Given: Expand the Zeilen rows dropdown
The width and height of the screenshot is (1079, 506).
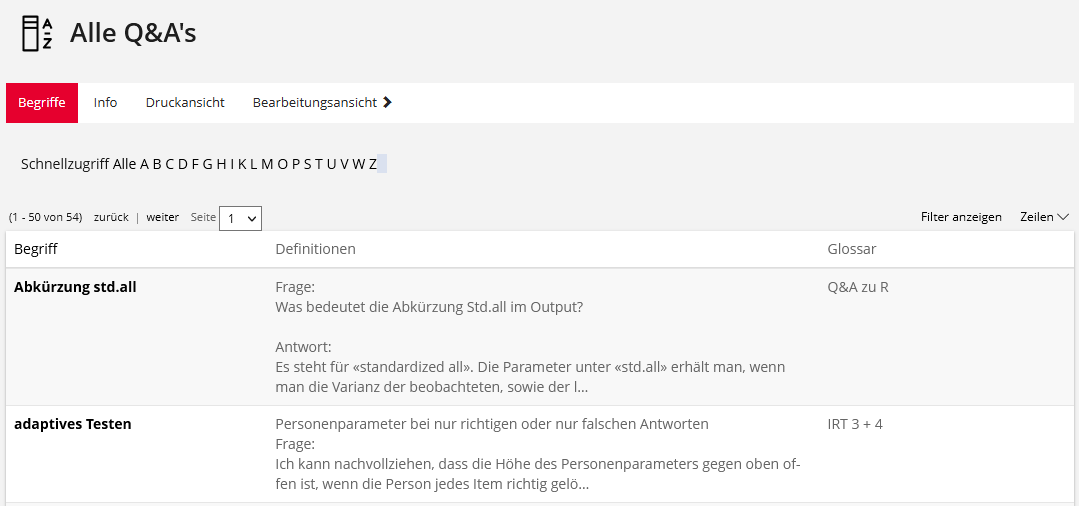Looking at the screenshot, I should tap(1044, 217).
